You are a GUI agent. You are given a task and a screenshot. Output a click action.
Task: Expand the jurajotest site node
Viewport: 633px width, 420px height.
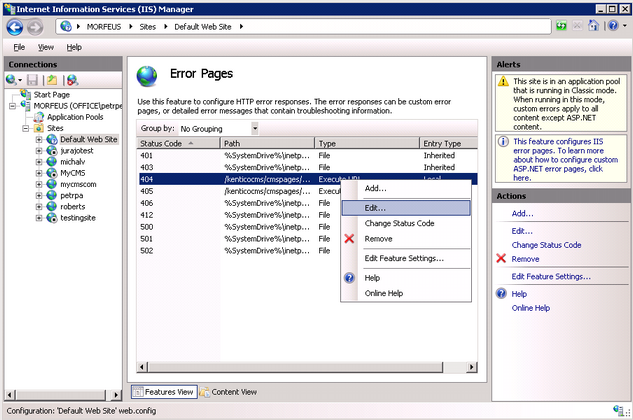click(x=39, y=151)
